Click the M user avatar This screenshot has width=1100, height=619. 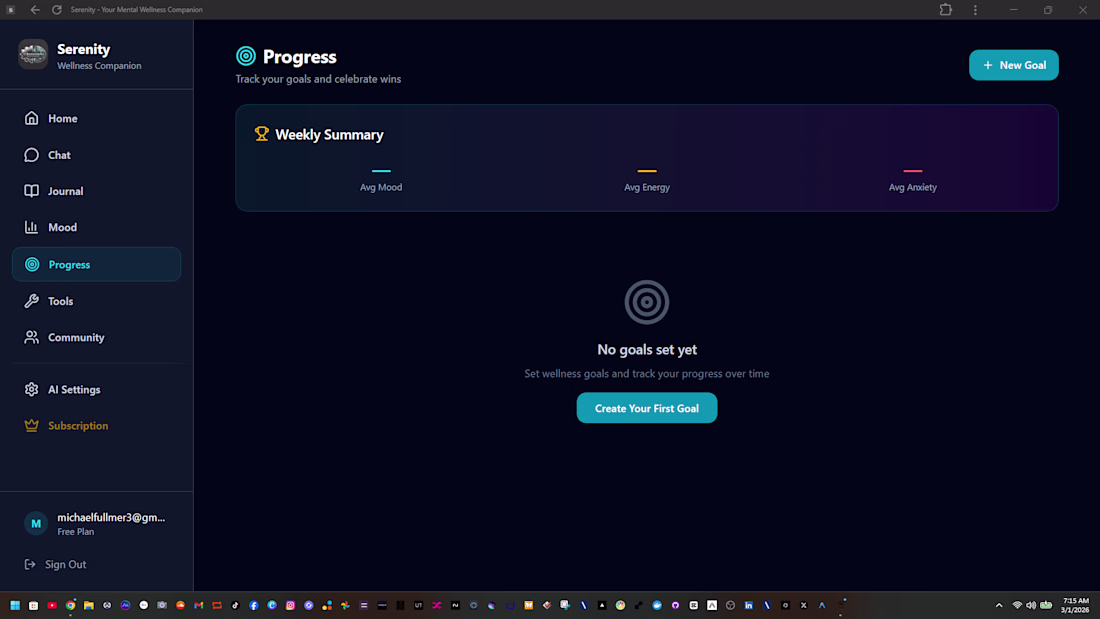[x=36, y=524]
